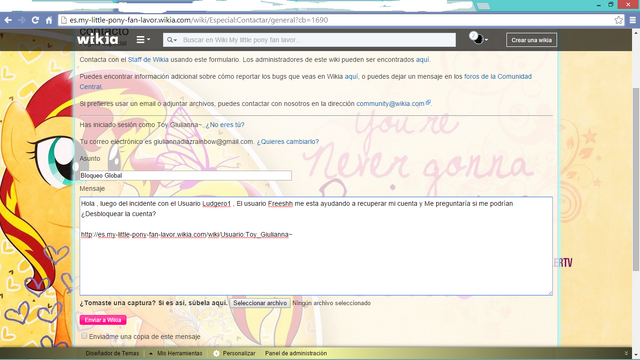Go back with the browser back arrow
Image resolution: width=640 pixels, height=360 pixels.
(x=8, y=20)
